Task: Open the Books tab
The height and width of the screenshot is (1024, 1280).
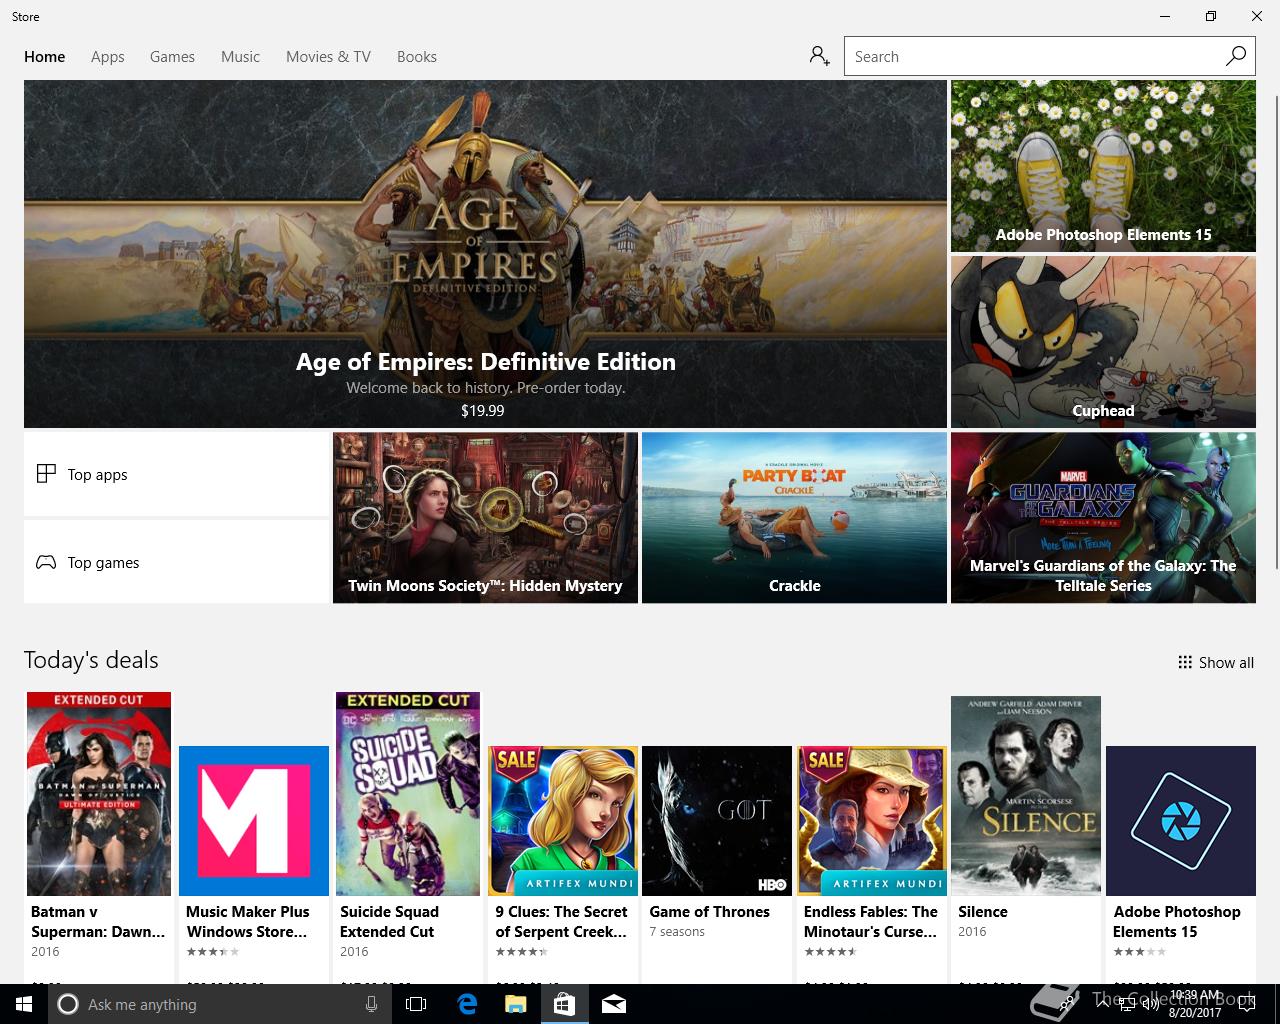Action: pyautogui.click(x=417, y=57)
